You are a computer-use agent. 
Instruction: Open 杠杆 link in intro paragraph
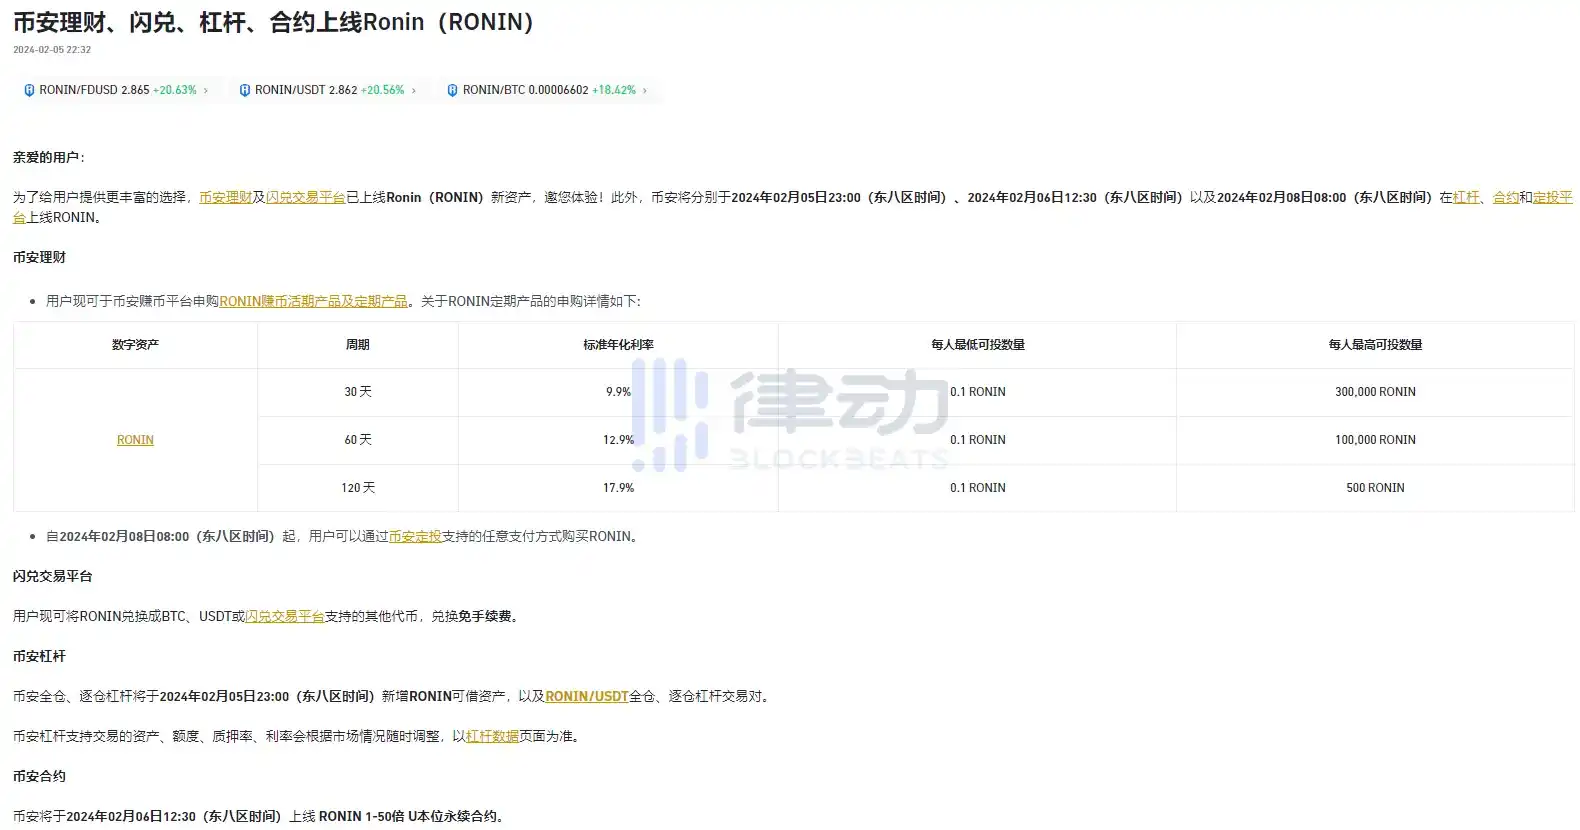pos(1466,198)
